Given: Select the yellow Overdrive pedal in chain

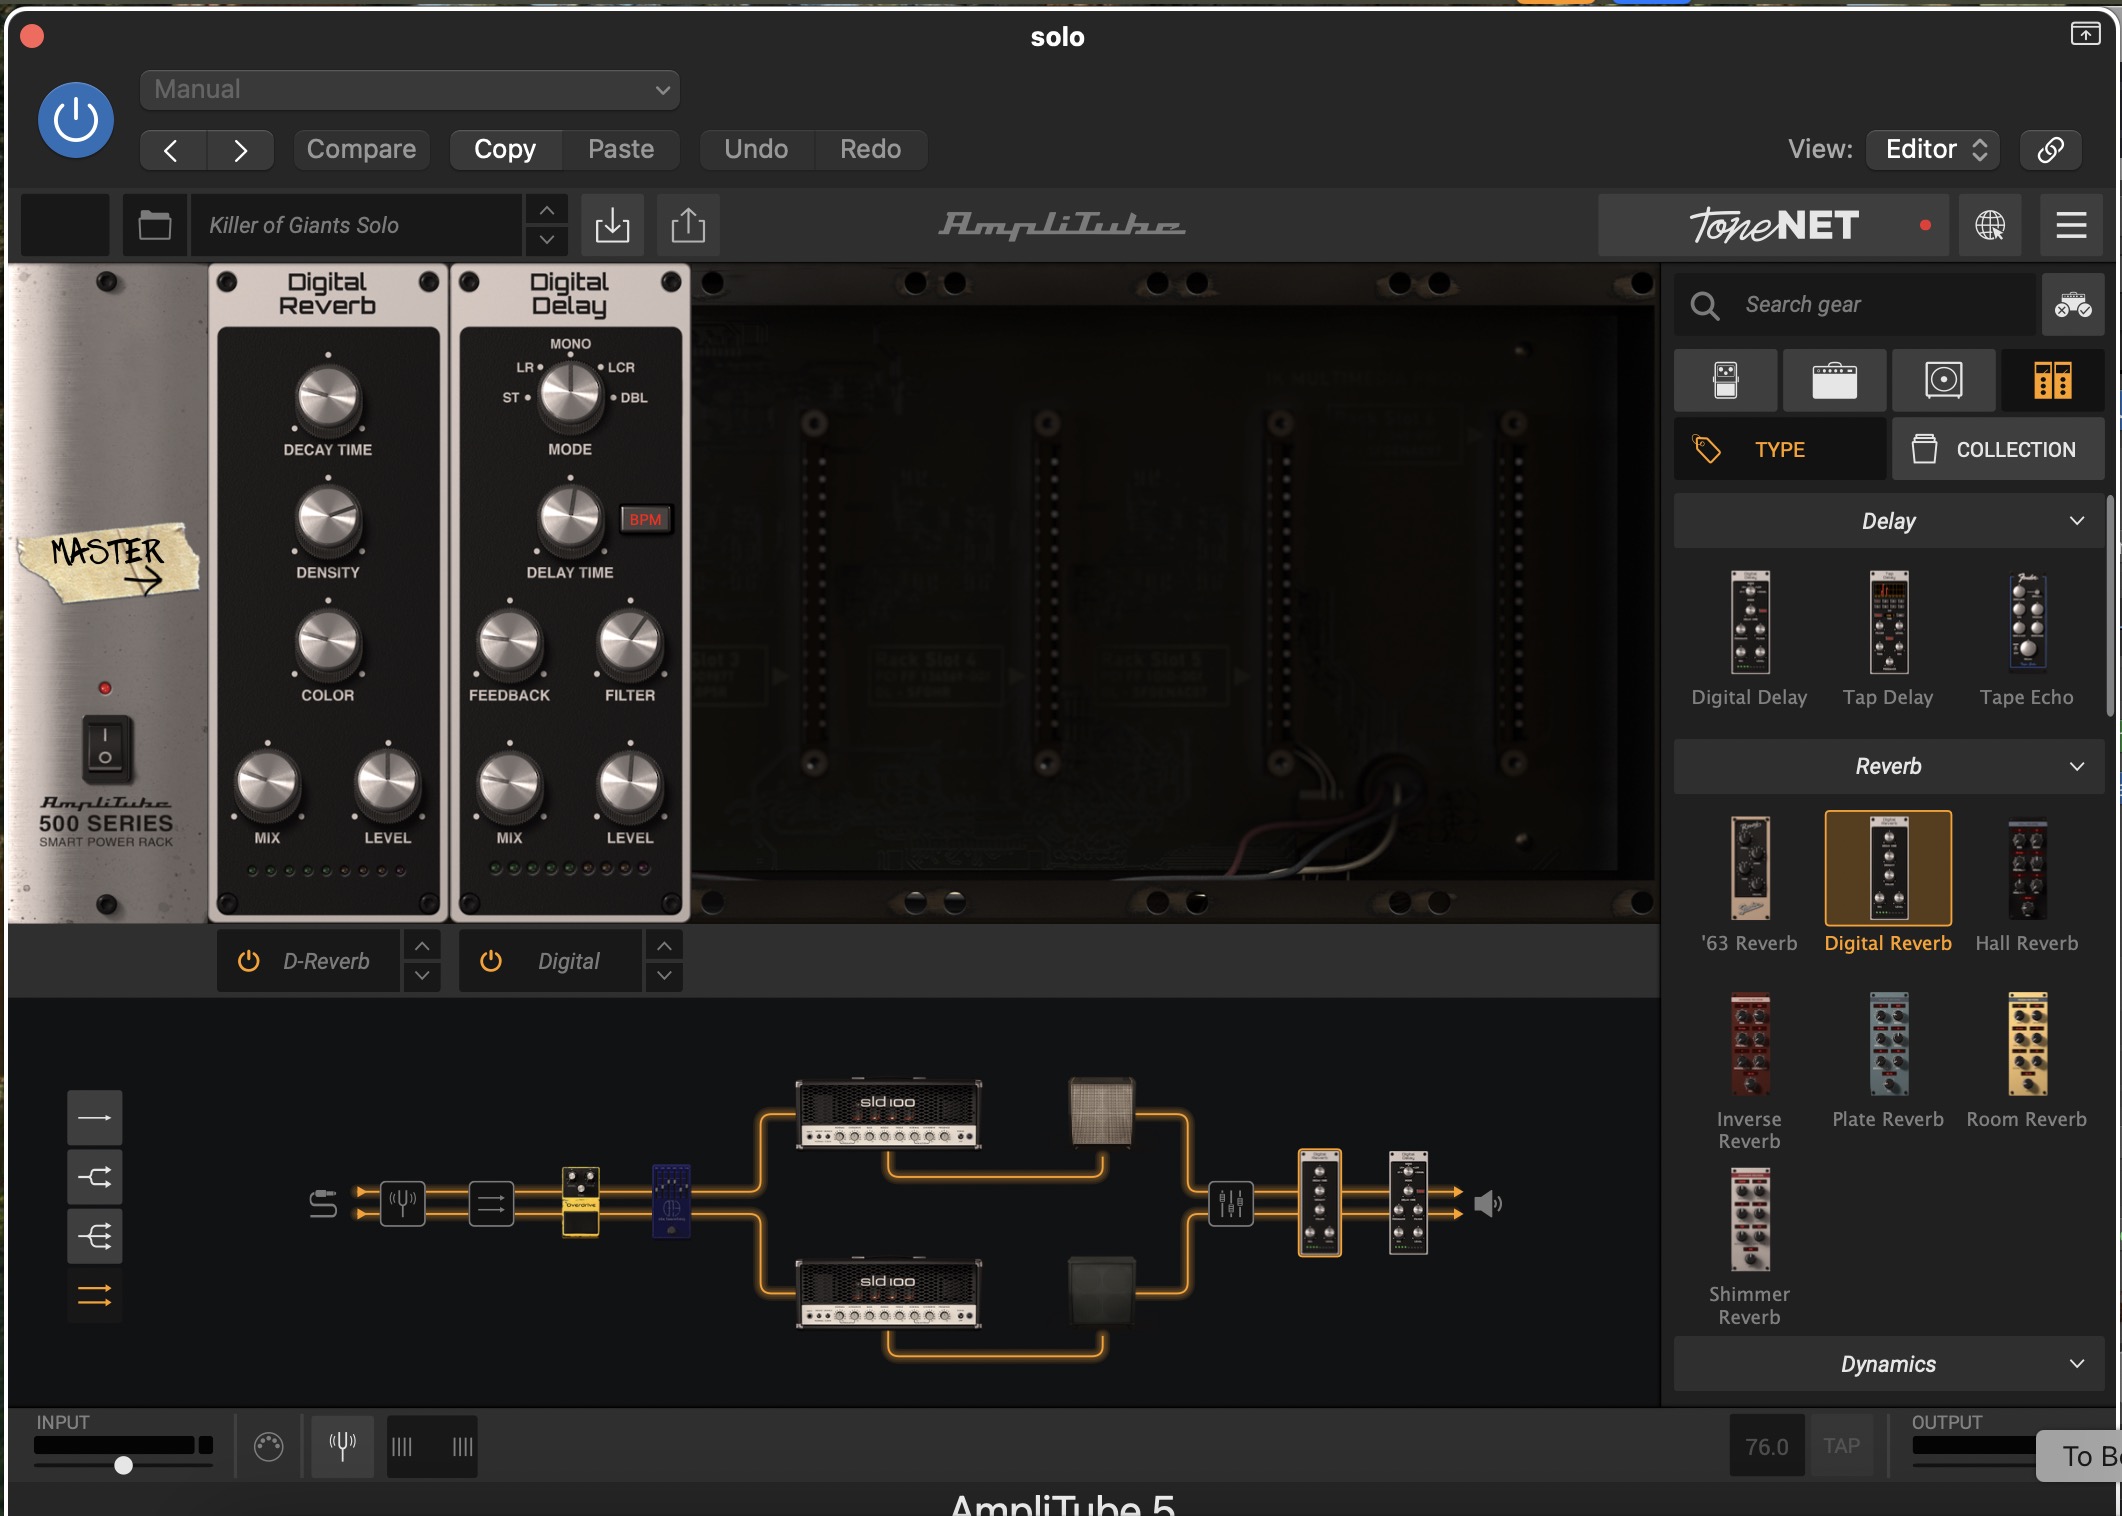Looking at the screenshot, I should click(x=581, y=1201).
